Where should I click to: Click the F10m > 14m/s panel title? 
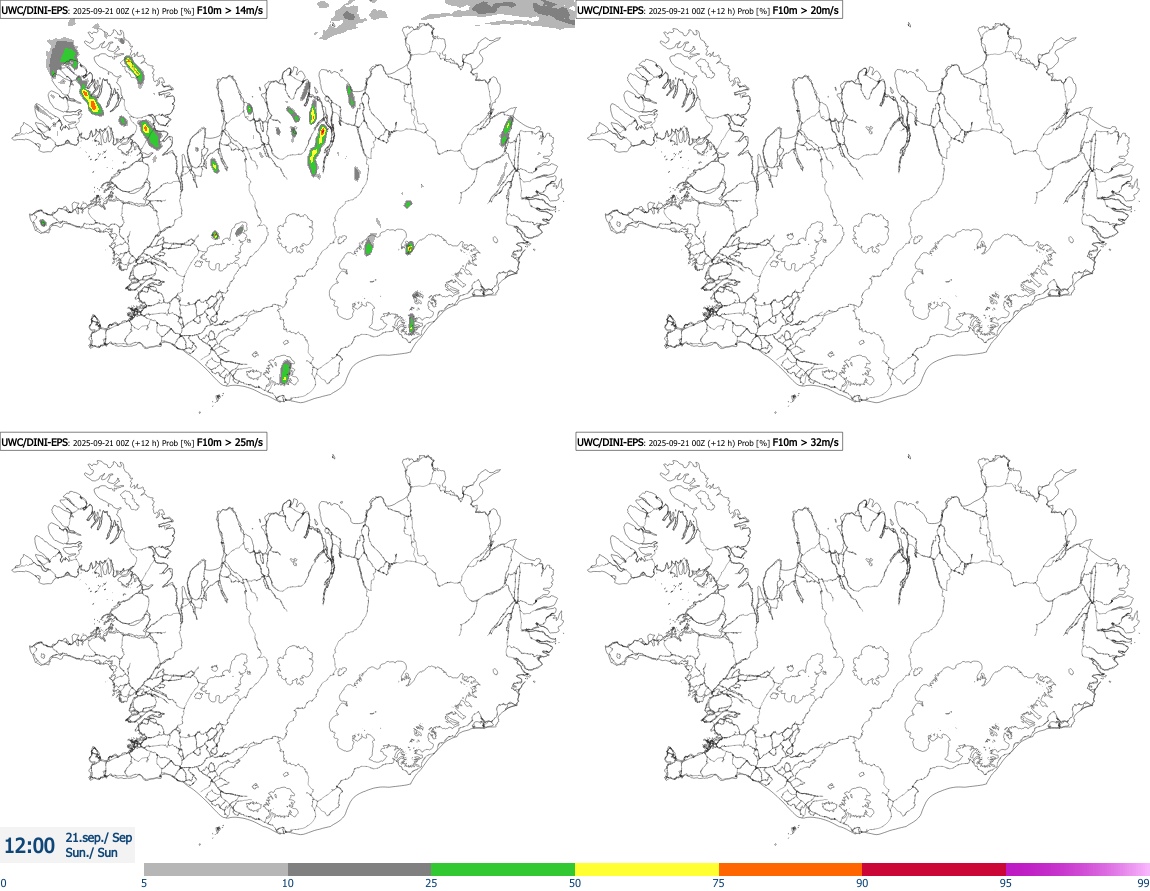[133, 10]
